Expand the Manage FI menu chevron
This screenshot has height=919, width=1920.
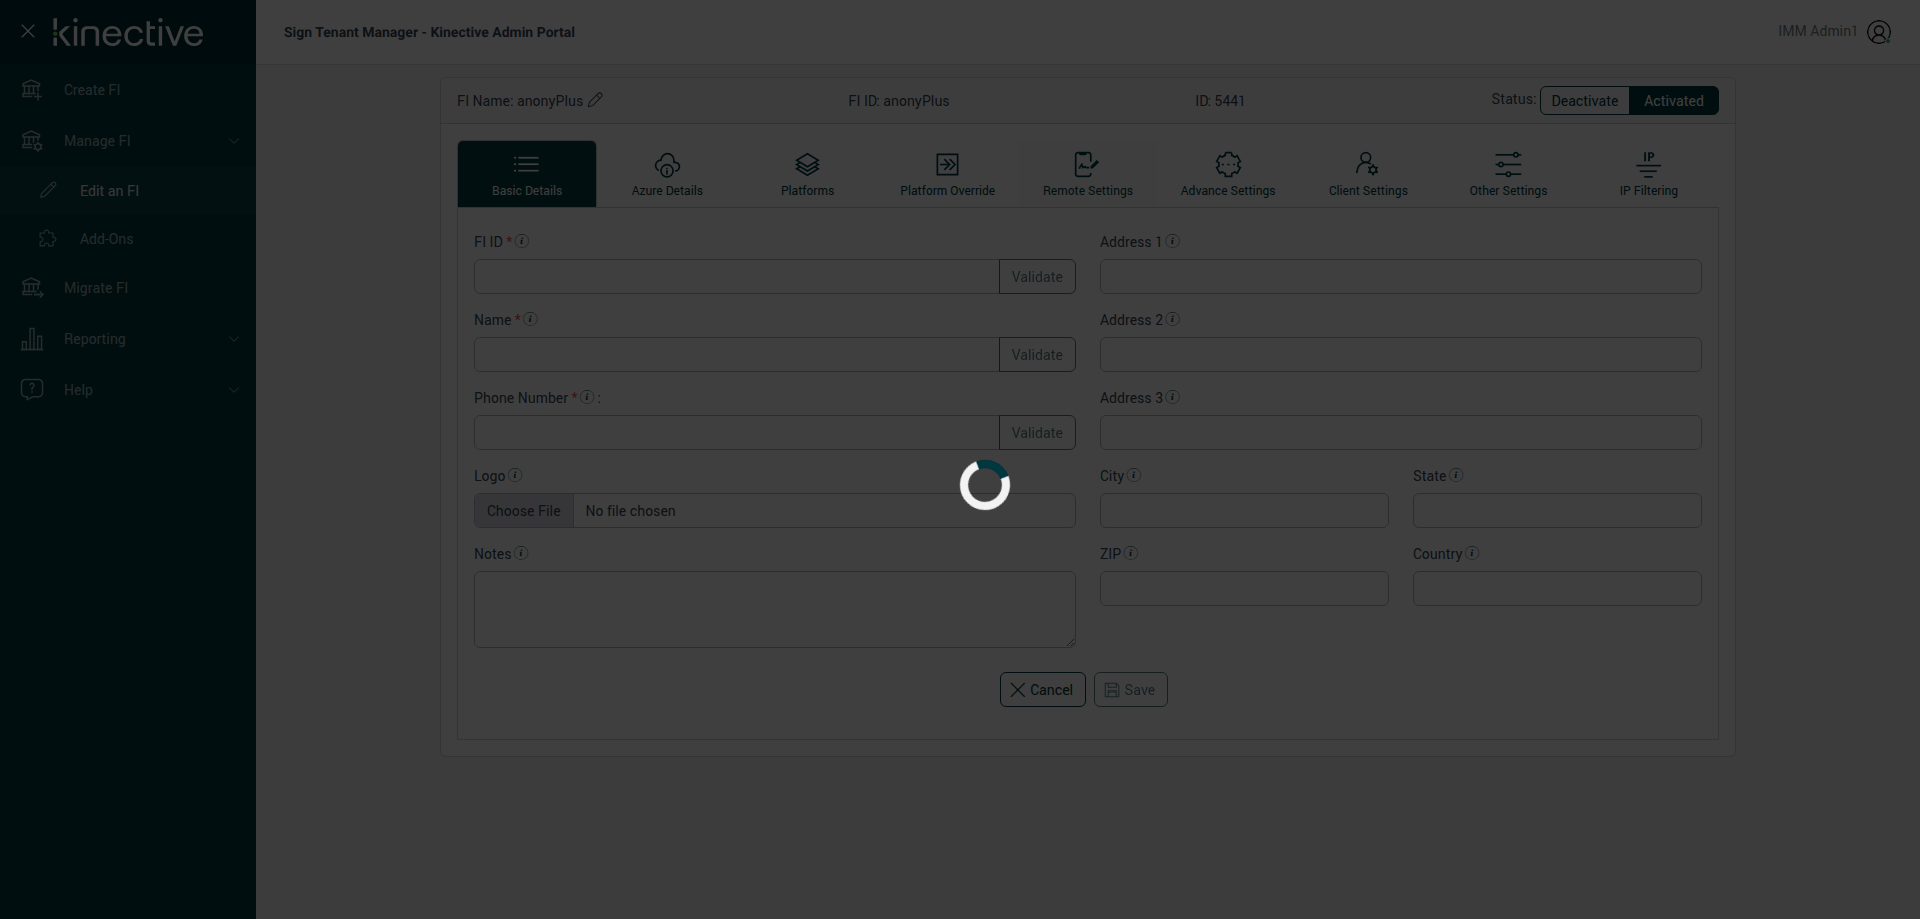pyautogui.click(x=234, y=141)
